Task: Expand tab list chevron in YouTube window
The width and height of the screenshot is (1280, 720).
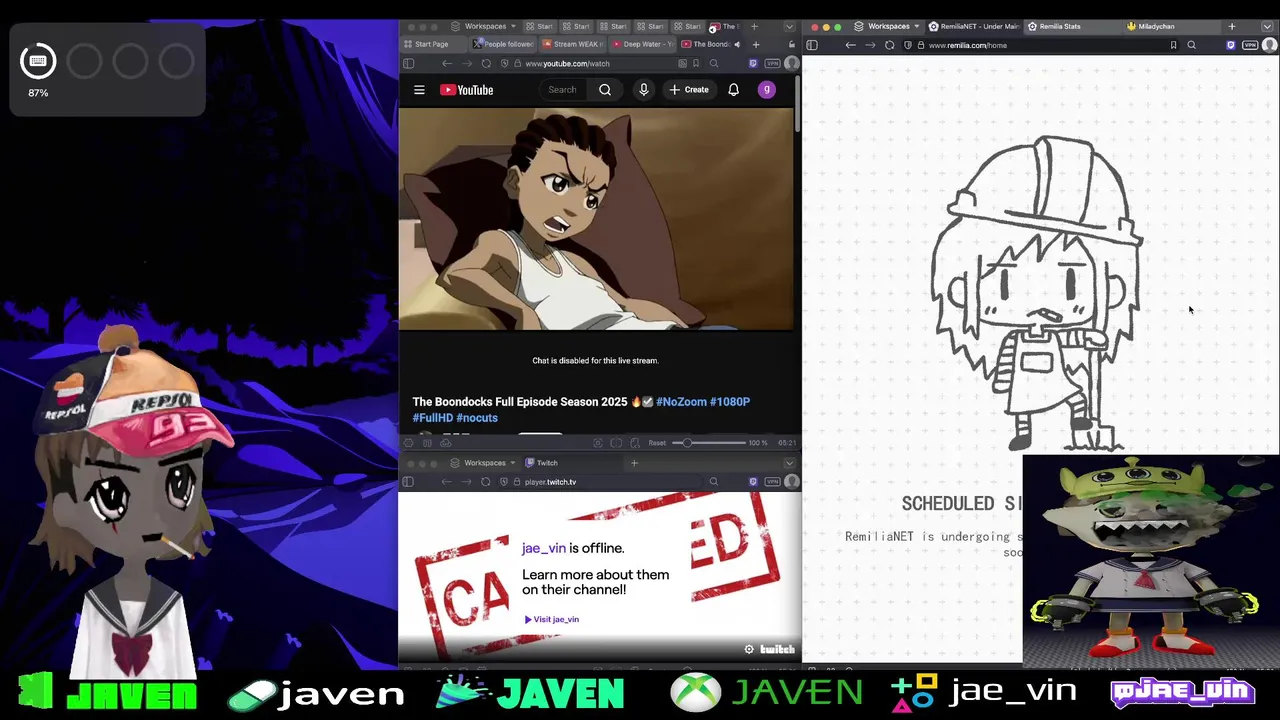Action: click(789, 27)
